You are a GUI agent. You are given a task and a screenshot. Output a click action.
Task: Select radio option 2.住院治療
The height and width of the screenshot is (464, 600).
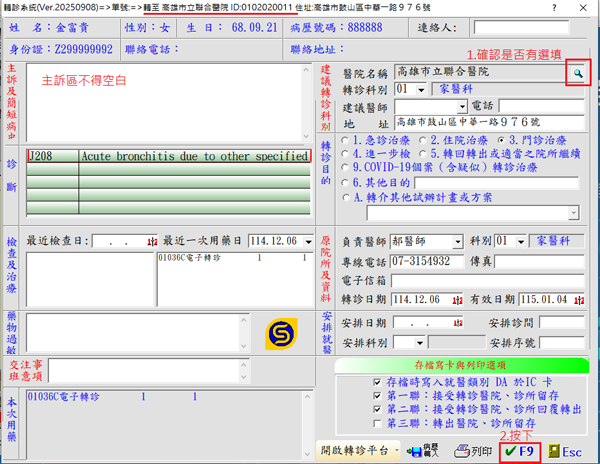pos(421,140)
